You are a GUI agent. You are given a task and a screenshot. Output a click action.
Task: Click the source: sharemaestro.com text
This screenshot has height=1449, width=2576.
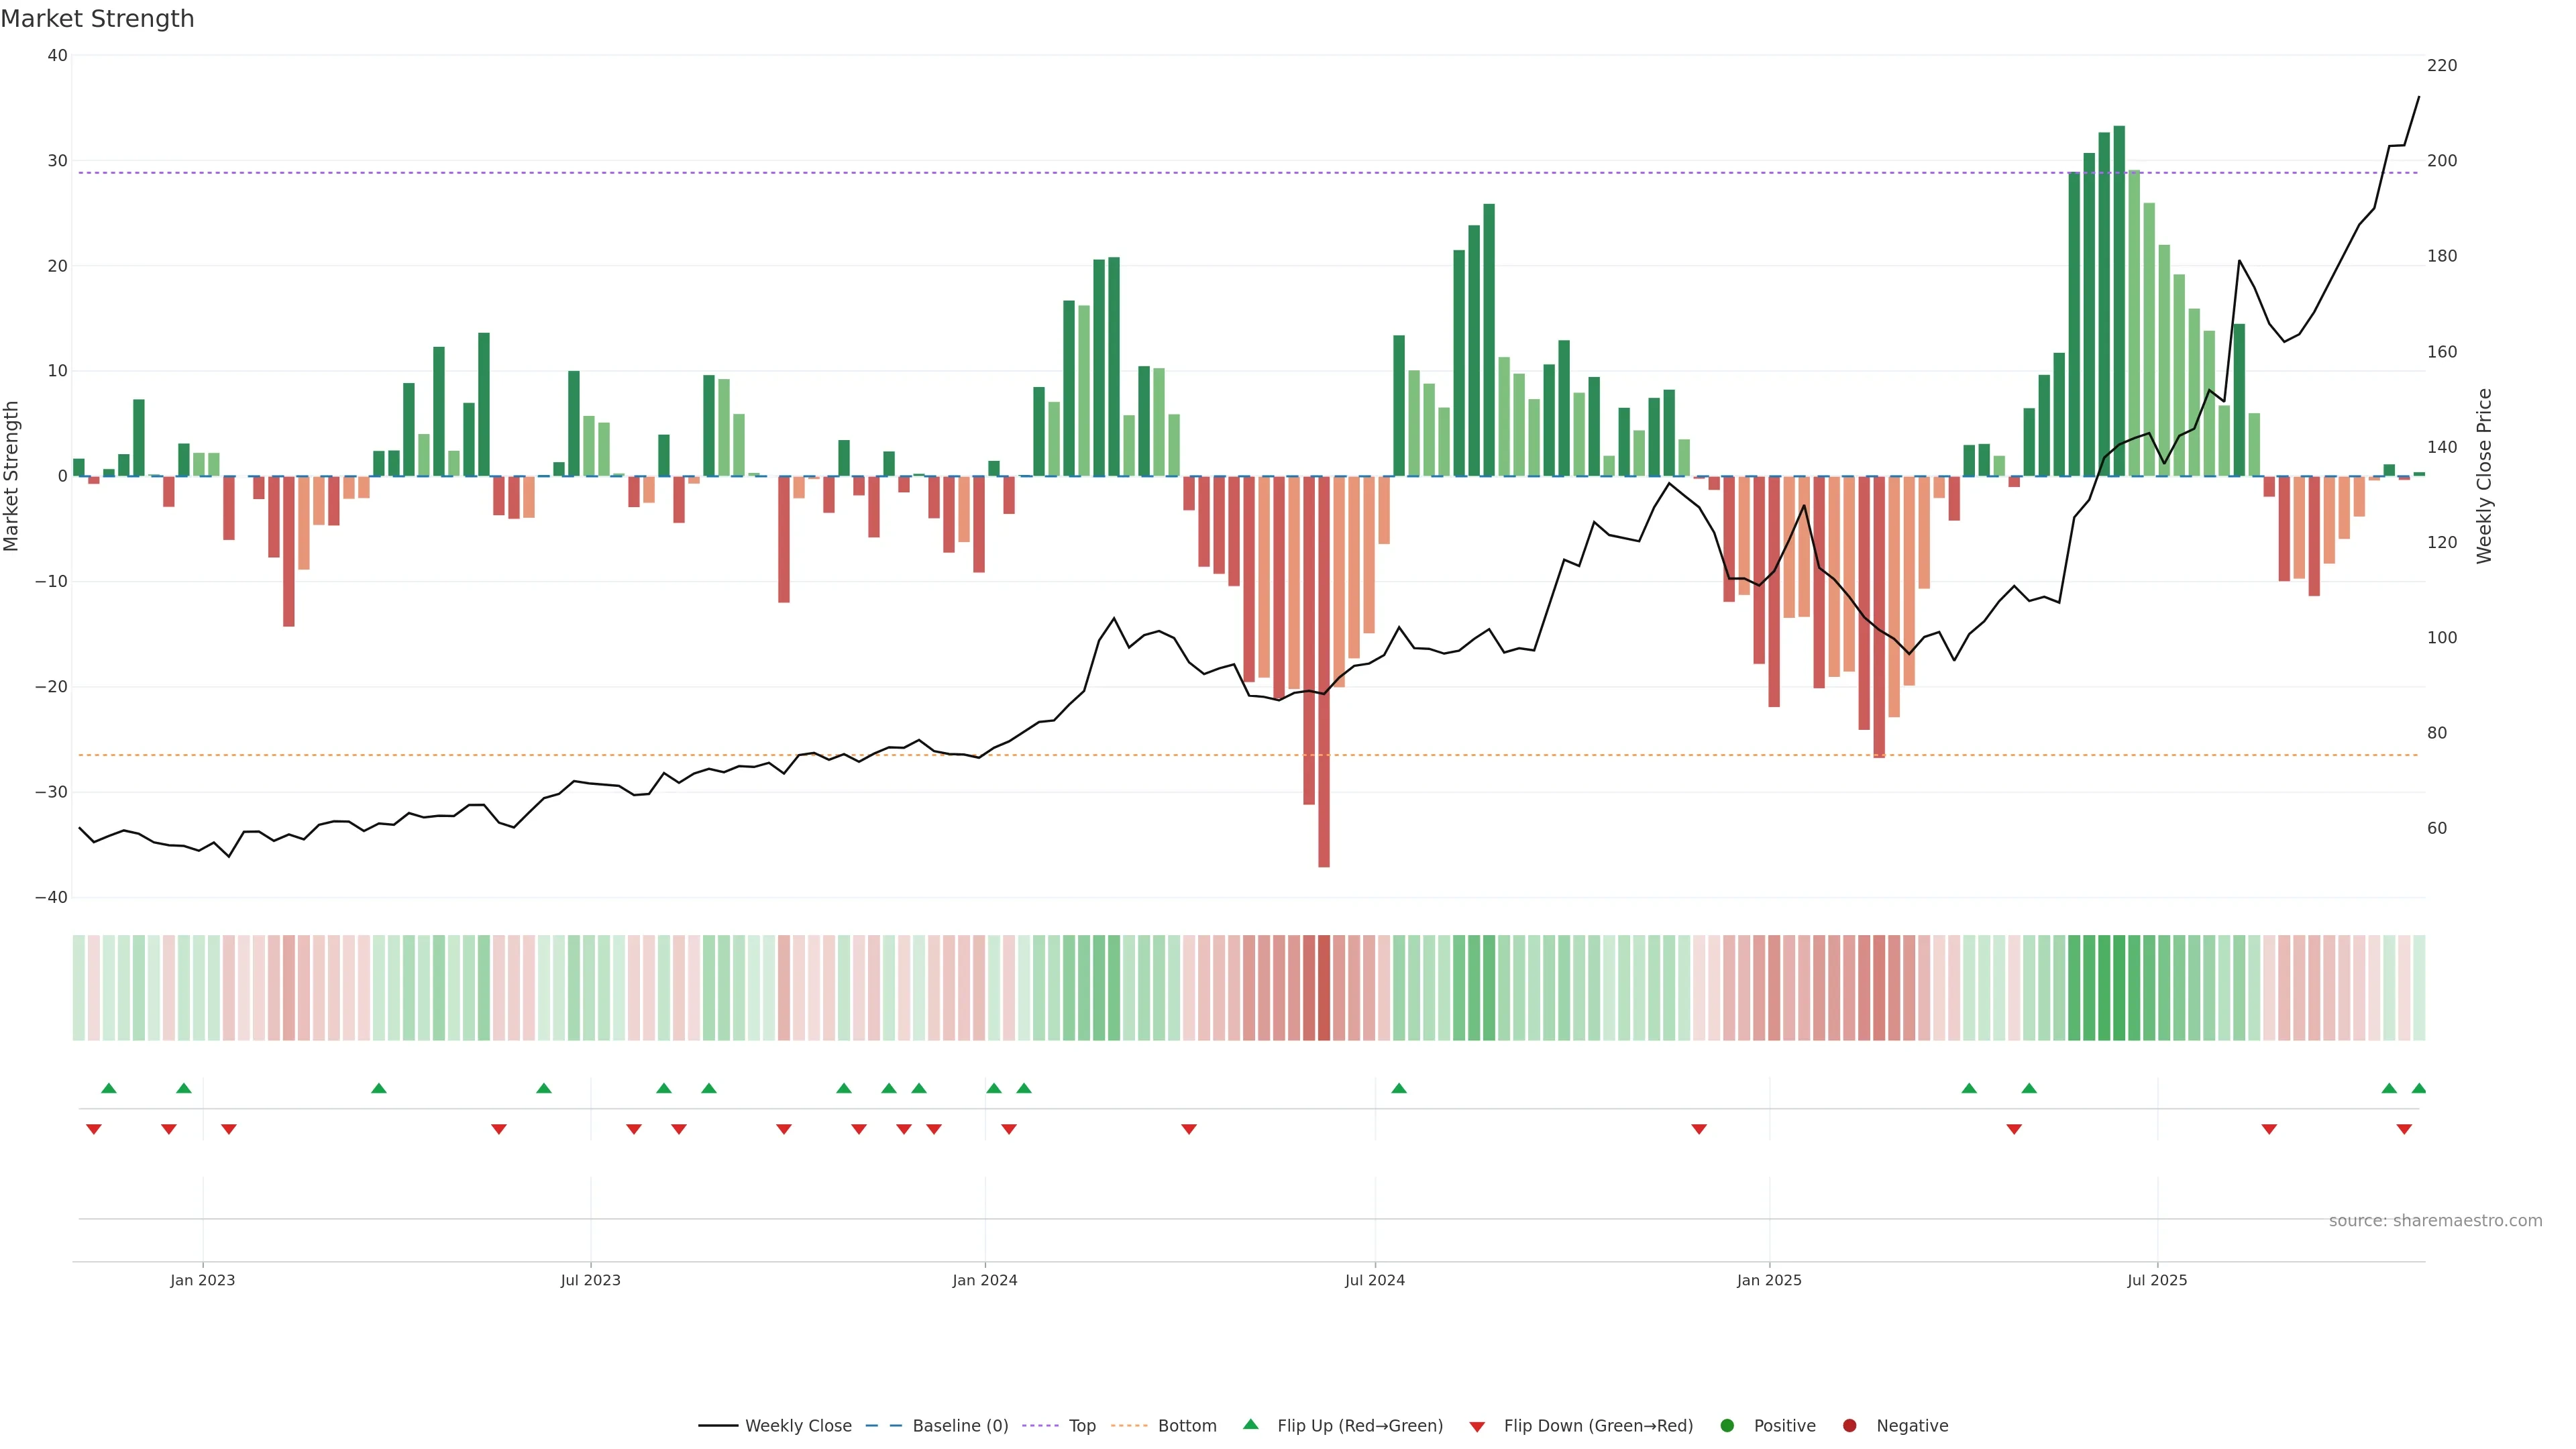[x=2435, y=1220]
